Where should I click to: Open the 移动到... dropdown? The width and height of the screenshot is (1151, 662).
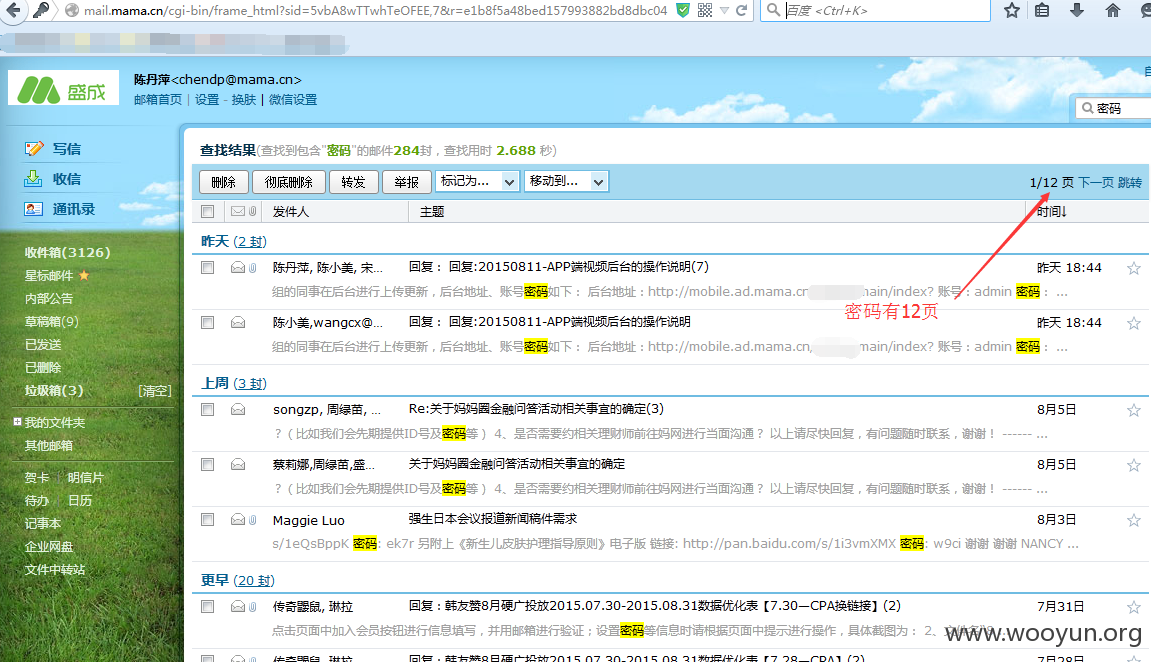pyautogui.click(x=566, y=181)
